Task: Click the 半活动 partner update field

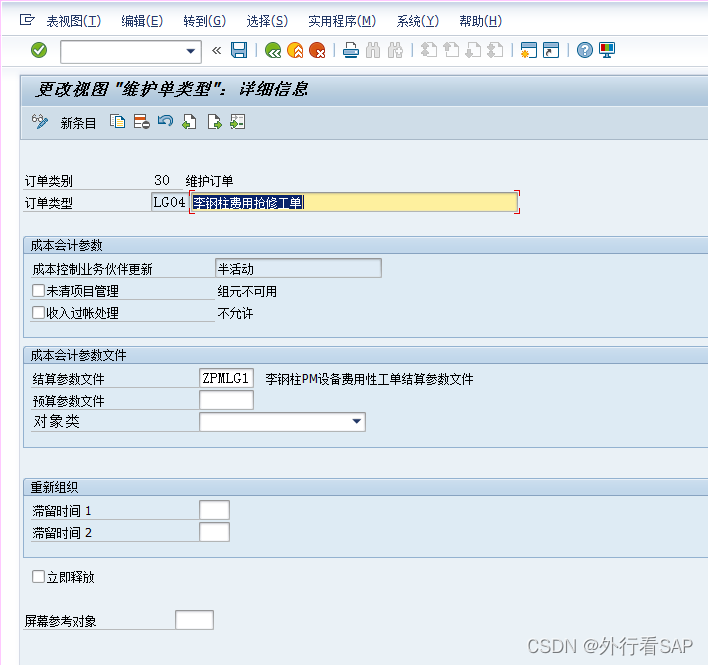Action: tap(298, 269)
